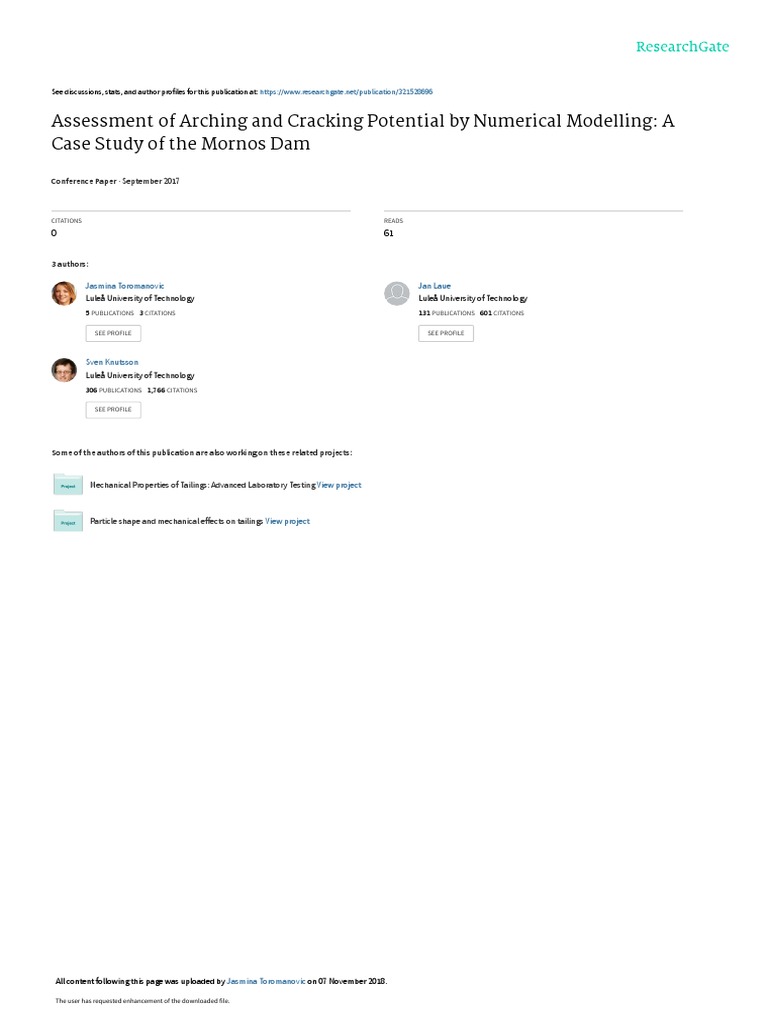Open View project link for Particle shape
The width and height of the screenshot is (768, 1024).
[288, 521]
